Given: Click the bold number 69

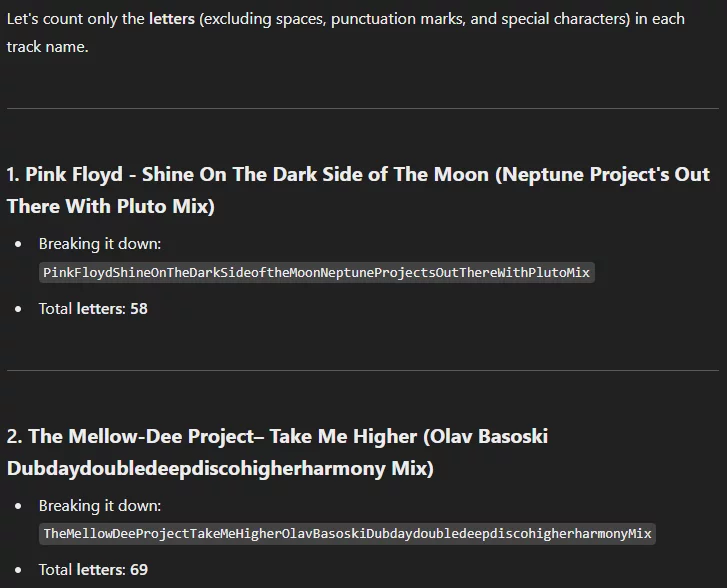Looking at the screenshot, I should coord(139,570).
